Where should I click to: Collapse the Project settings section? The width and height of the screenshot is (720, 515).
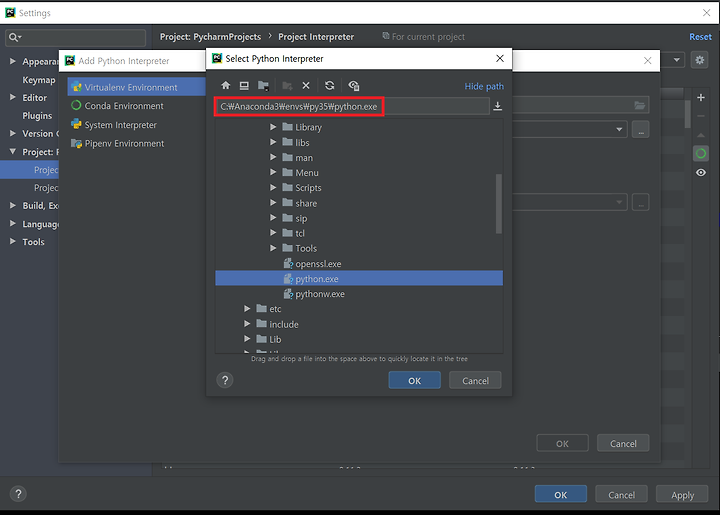tap(13, 151)
